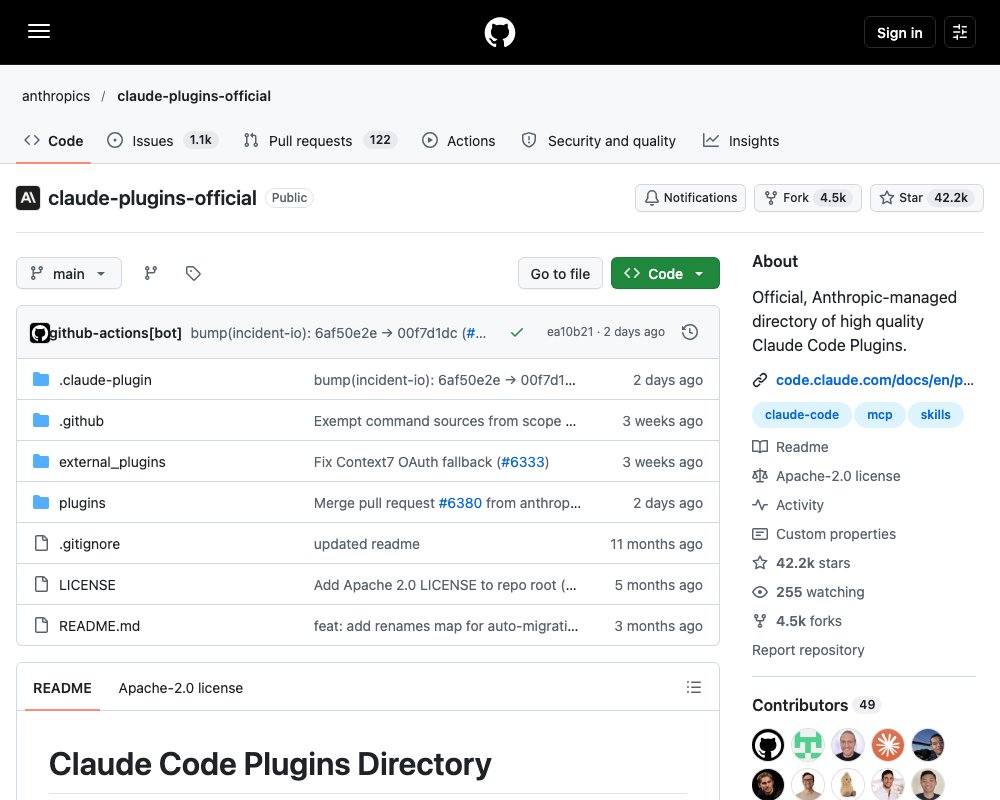Fork the repository
Image resolution: width=1000 pixels, height=800 pixels.
[x=807, y=198]
